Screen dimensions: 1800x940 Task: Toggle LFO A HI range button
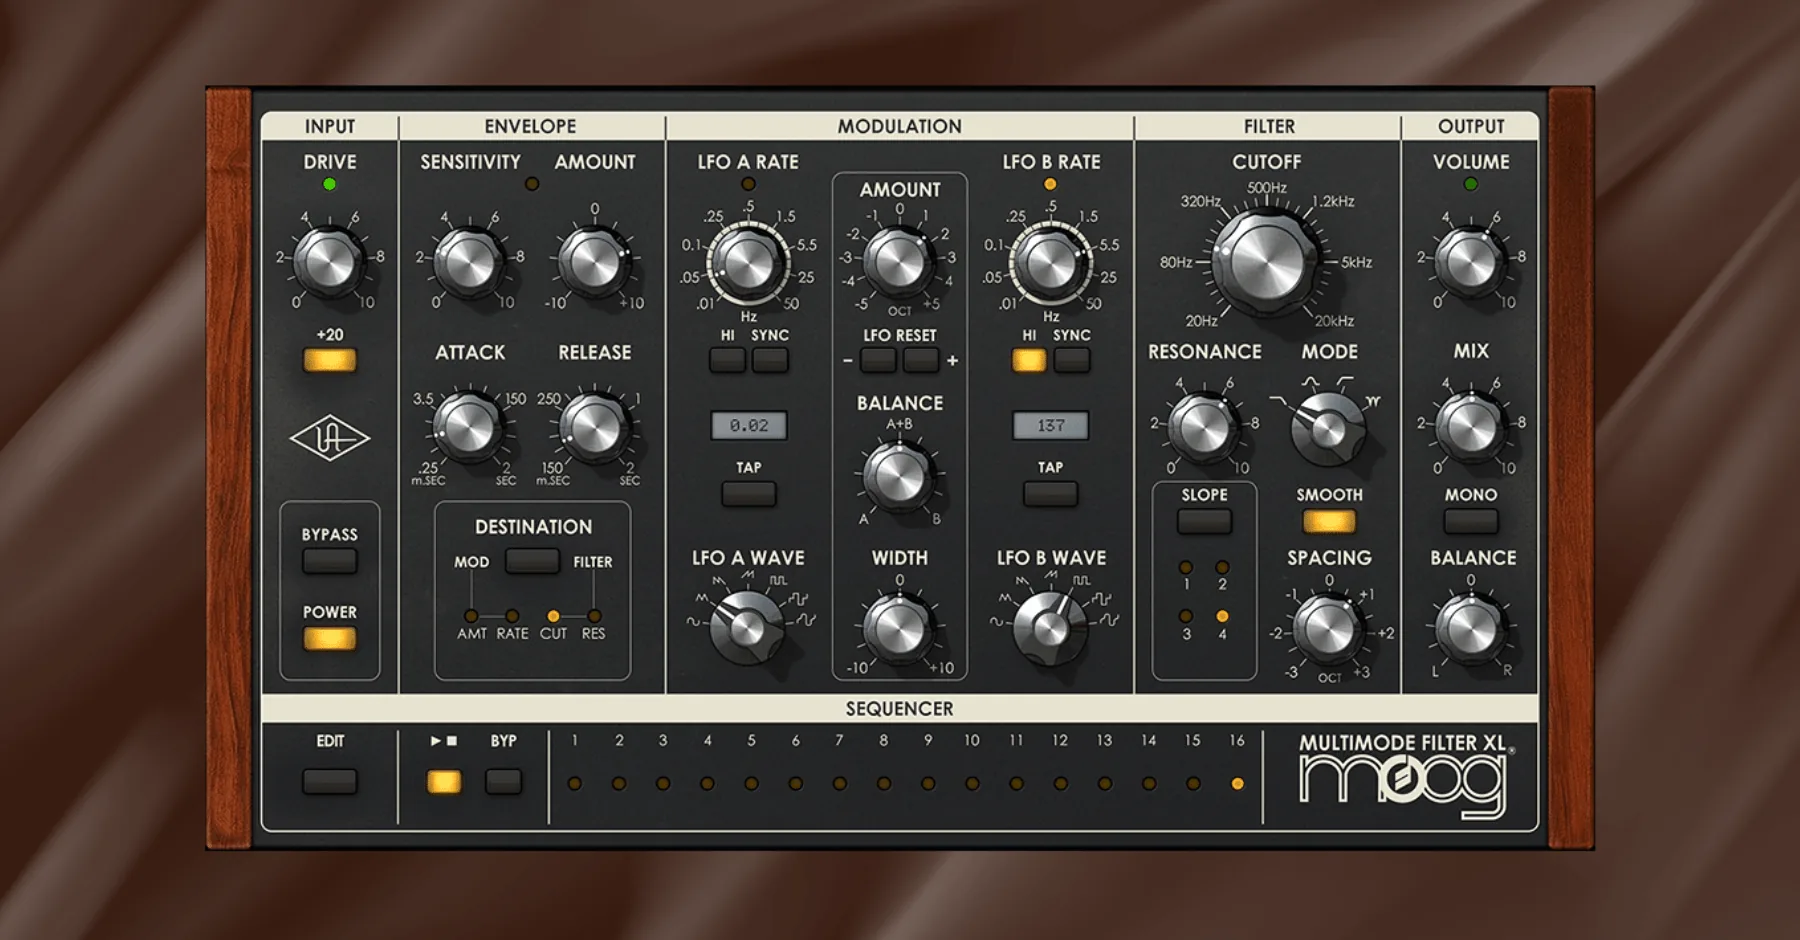727,360
